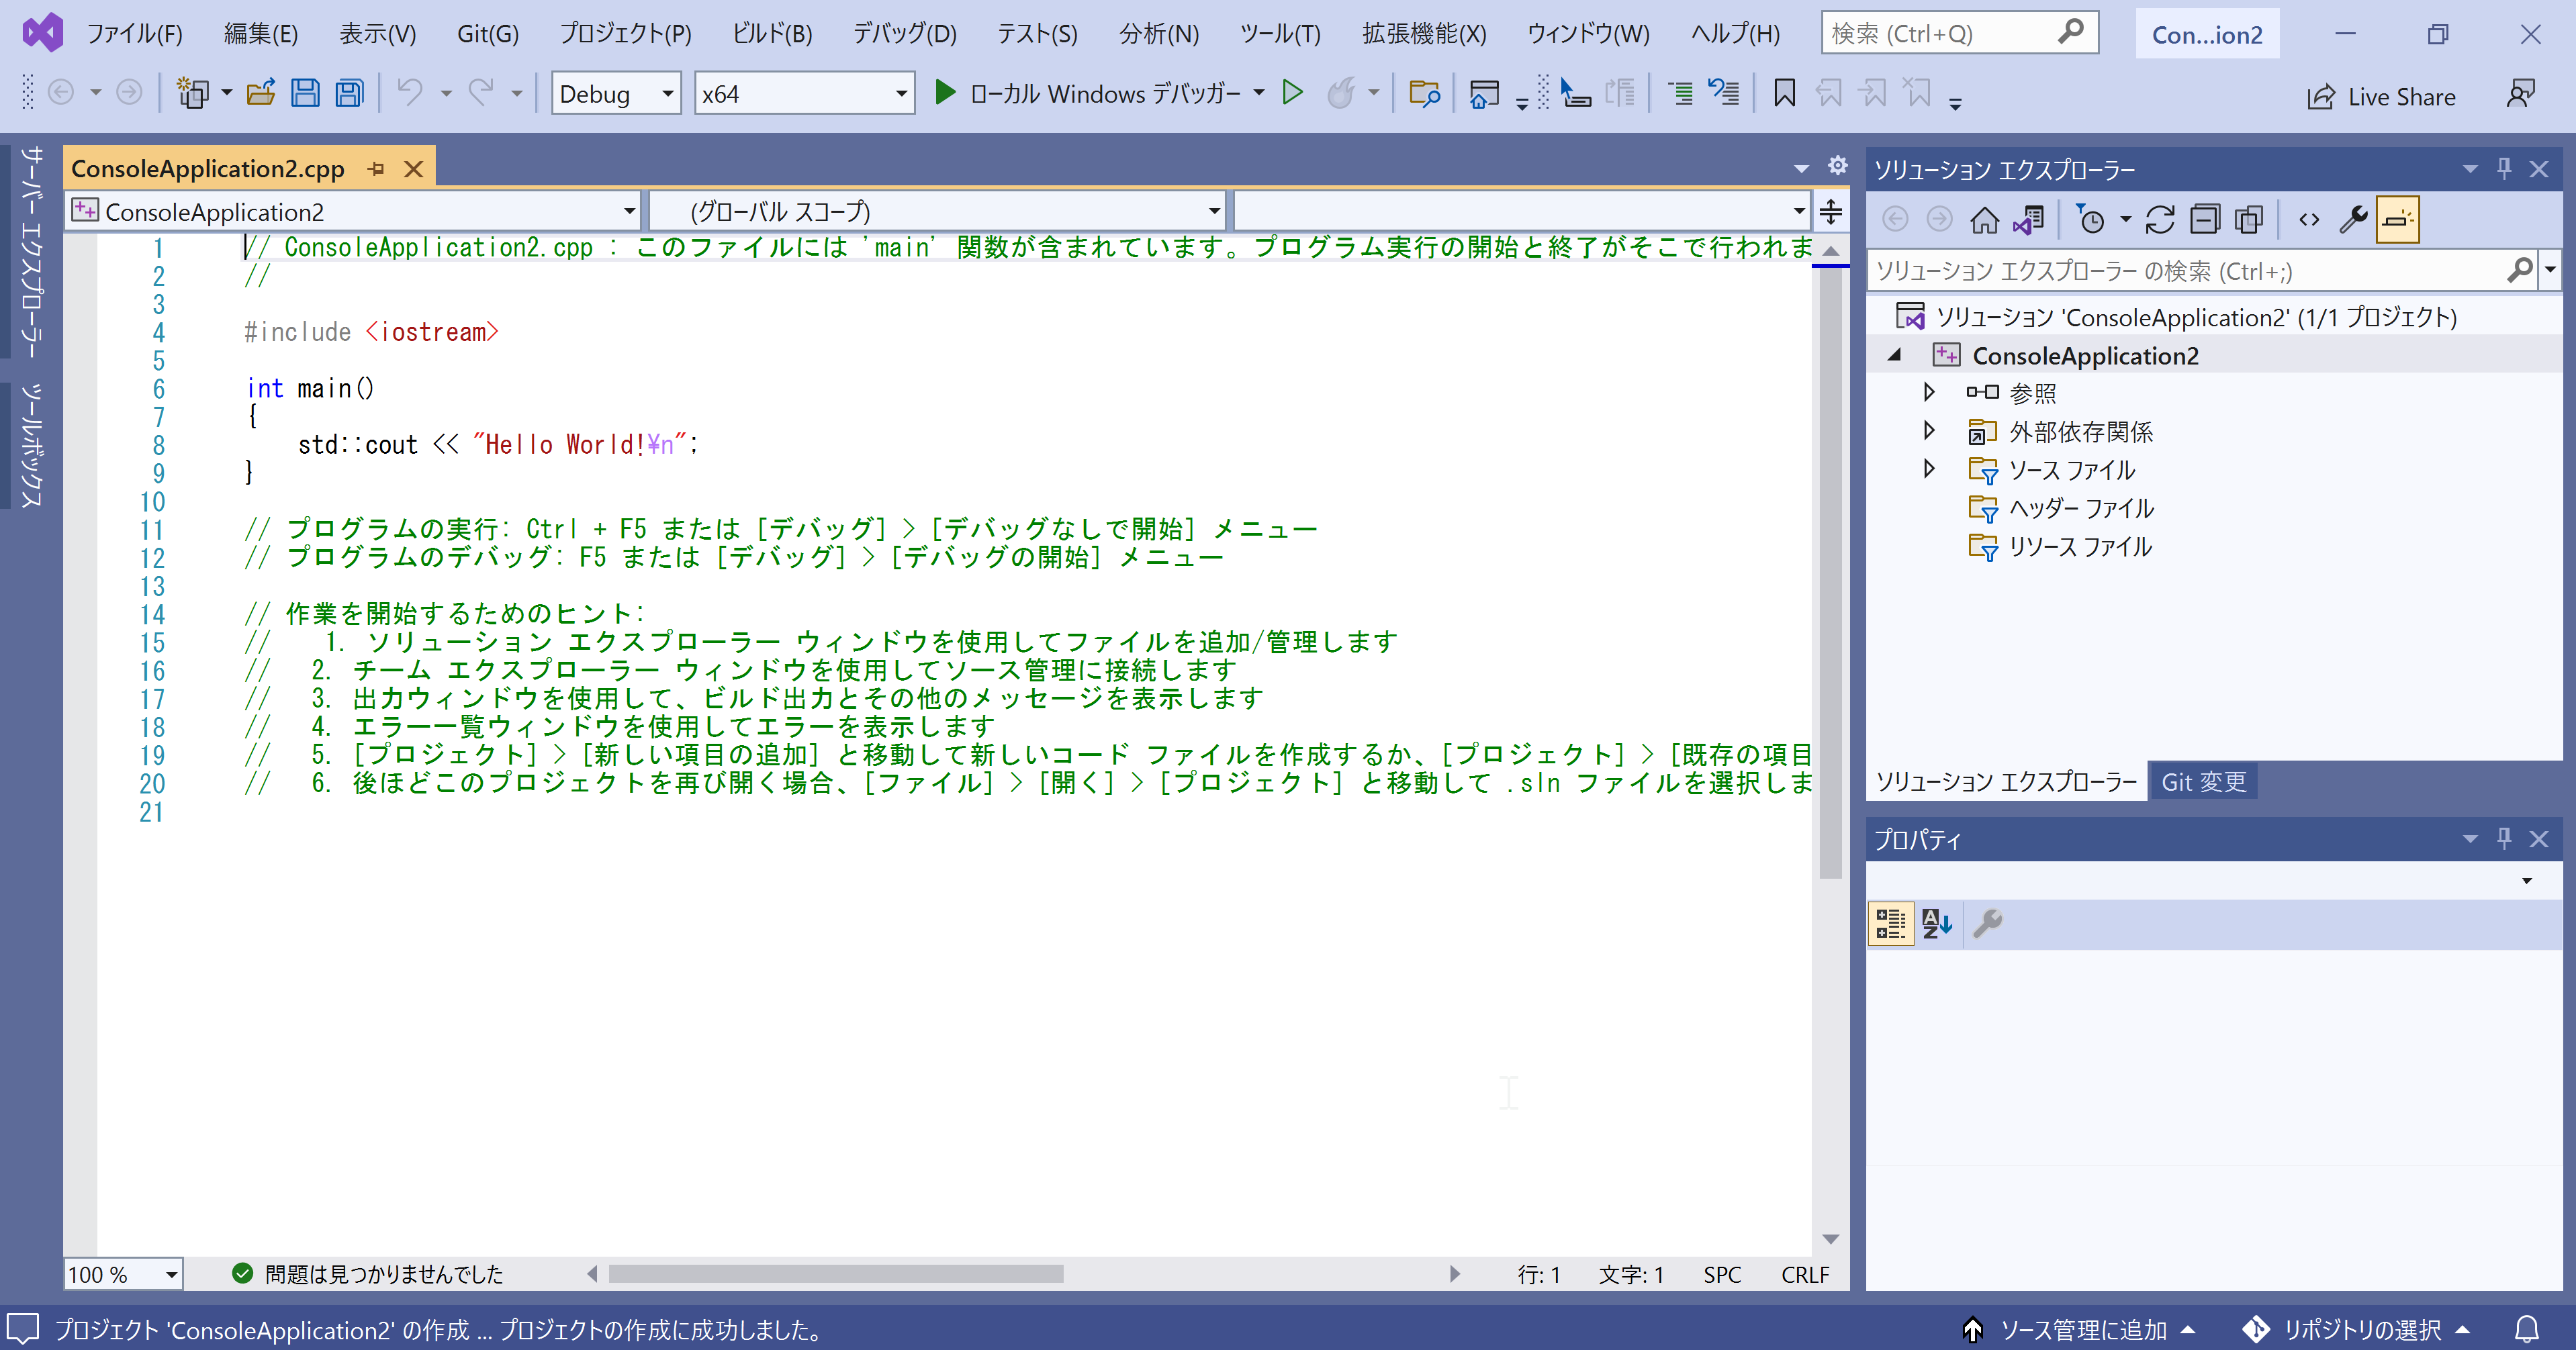Click Home icon in Solution Explorer

click(x=1984, y=219)
